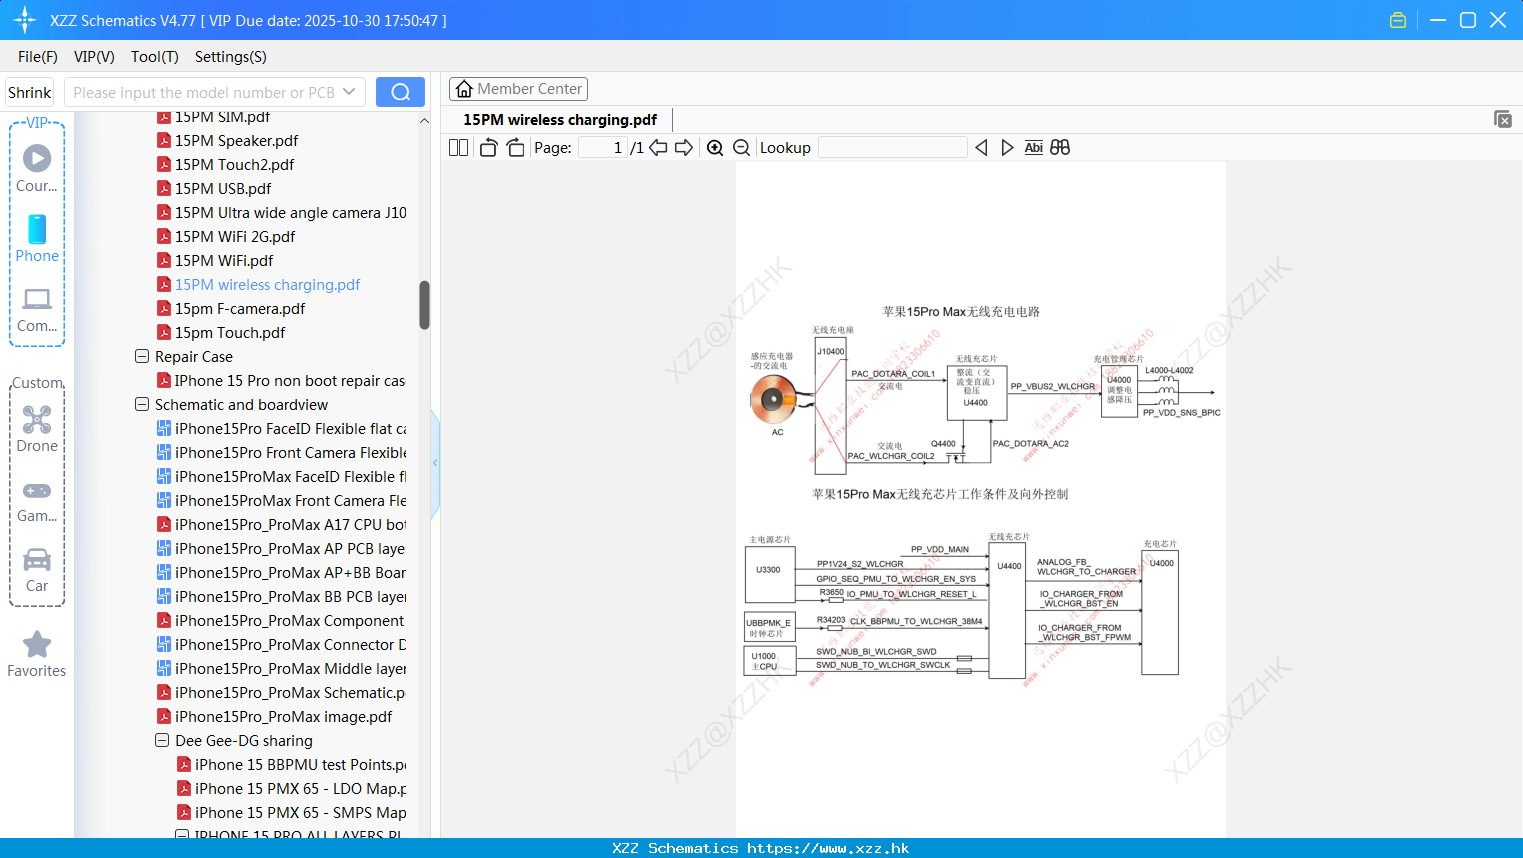Open iPhone15Pro FaceID Flexible flat cable file
1523x858 pixels.
pyautogui.click(x=282, y=429)
